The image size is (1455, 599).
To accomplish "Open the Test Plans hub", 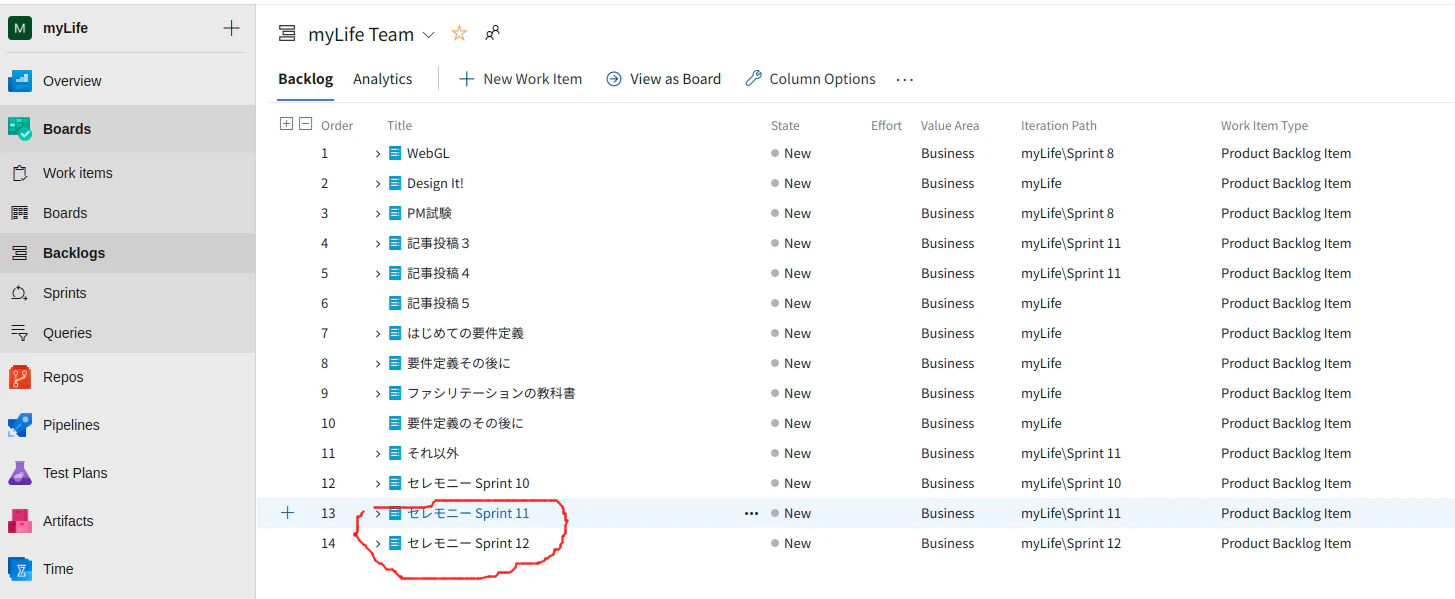I will [75, 473].
